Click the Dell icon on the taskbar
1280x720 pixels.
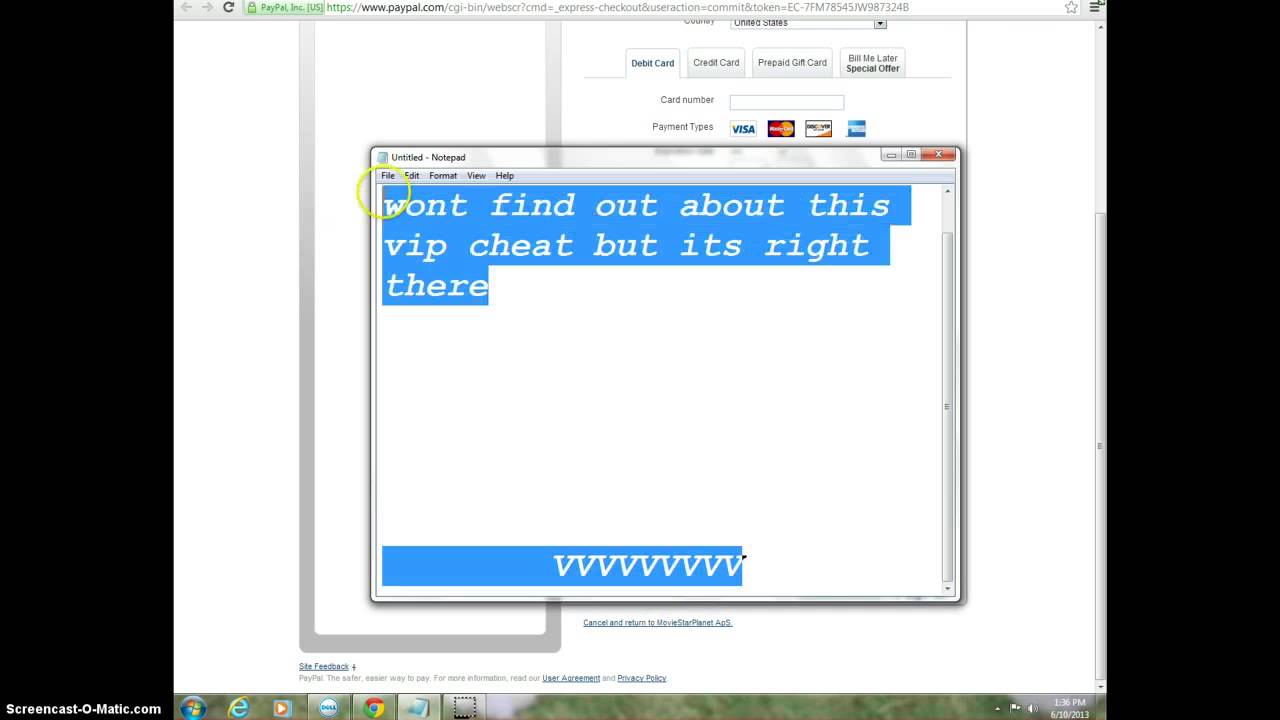(x=328, y=708)
